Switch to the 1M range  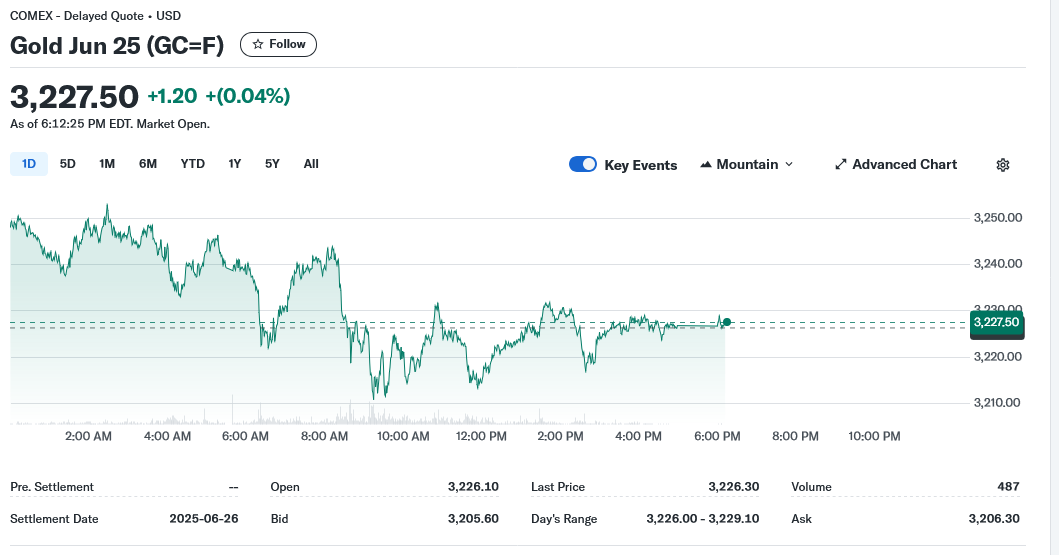pyautogui.click(x=107, y=164)
